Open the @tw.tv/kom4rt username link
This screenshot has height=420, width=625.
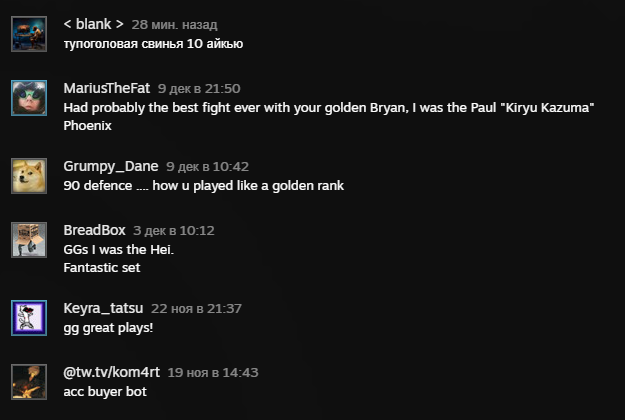[111, 372]
